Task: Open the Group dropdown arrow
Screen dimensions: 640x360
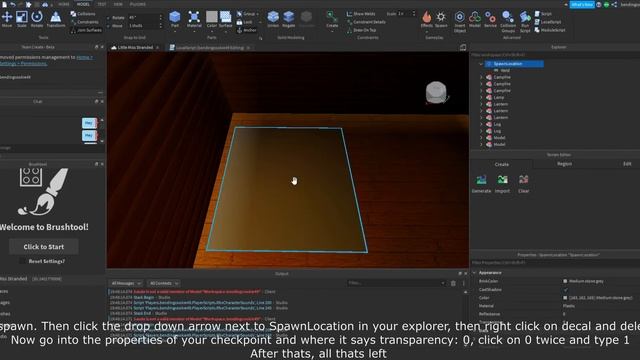Action: 258,14
